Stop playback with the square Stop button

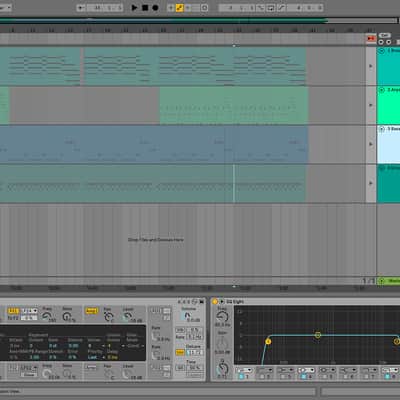pos(145,7)
